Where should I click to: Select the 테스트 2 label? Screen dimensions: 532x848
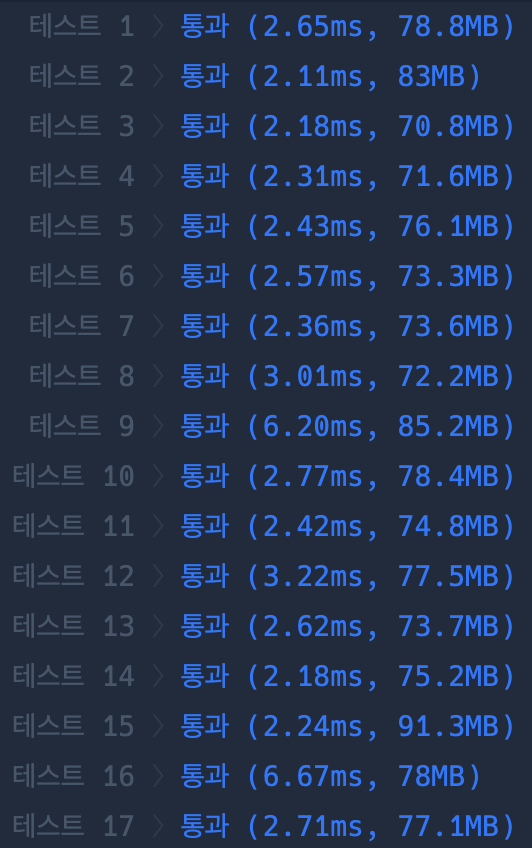tap(82, 76)
